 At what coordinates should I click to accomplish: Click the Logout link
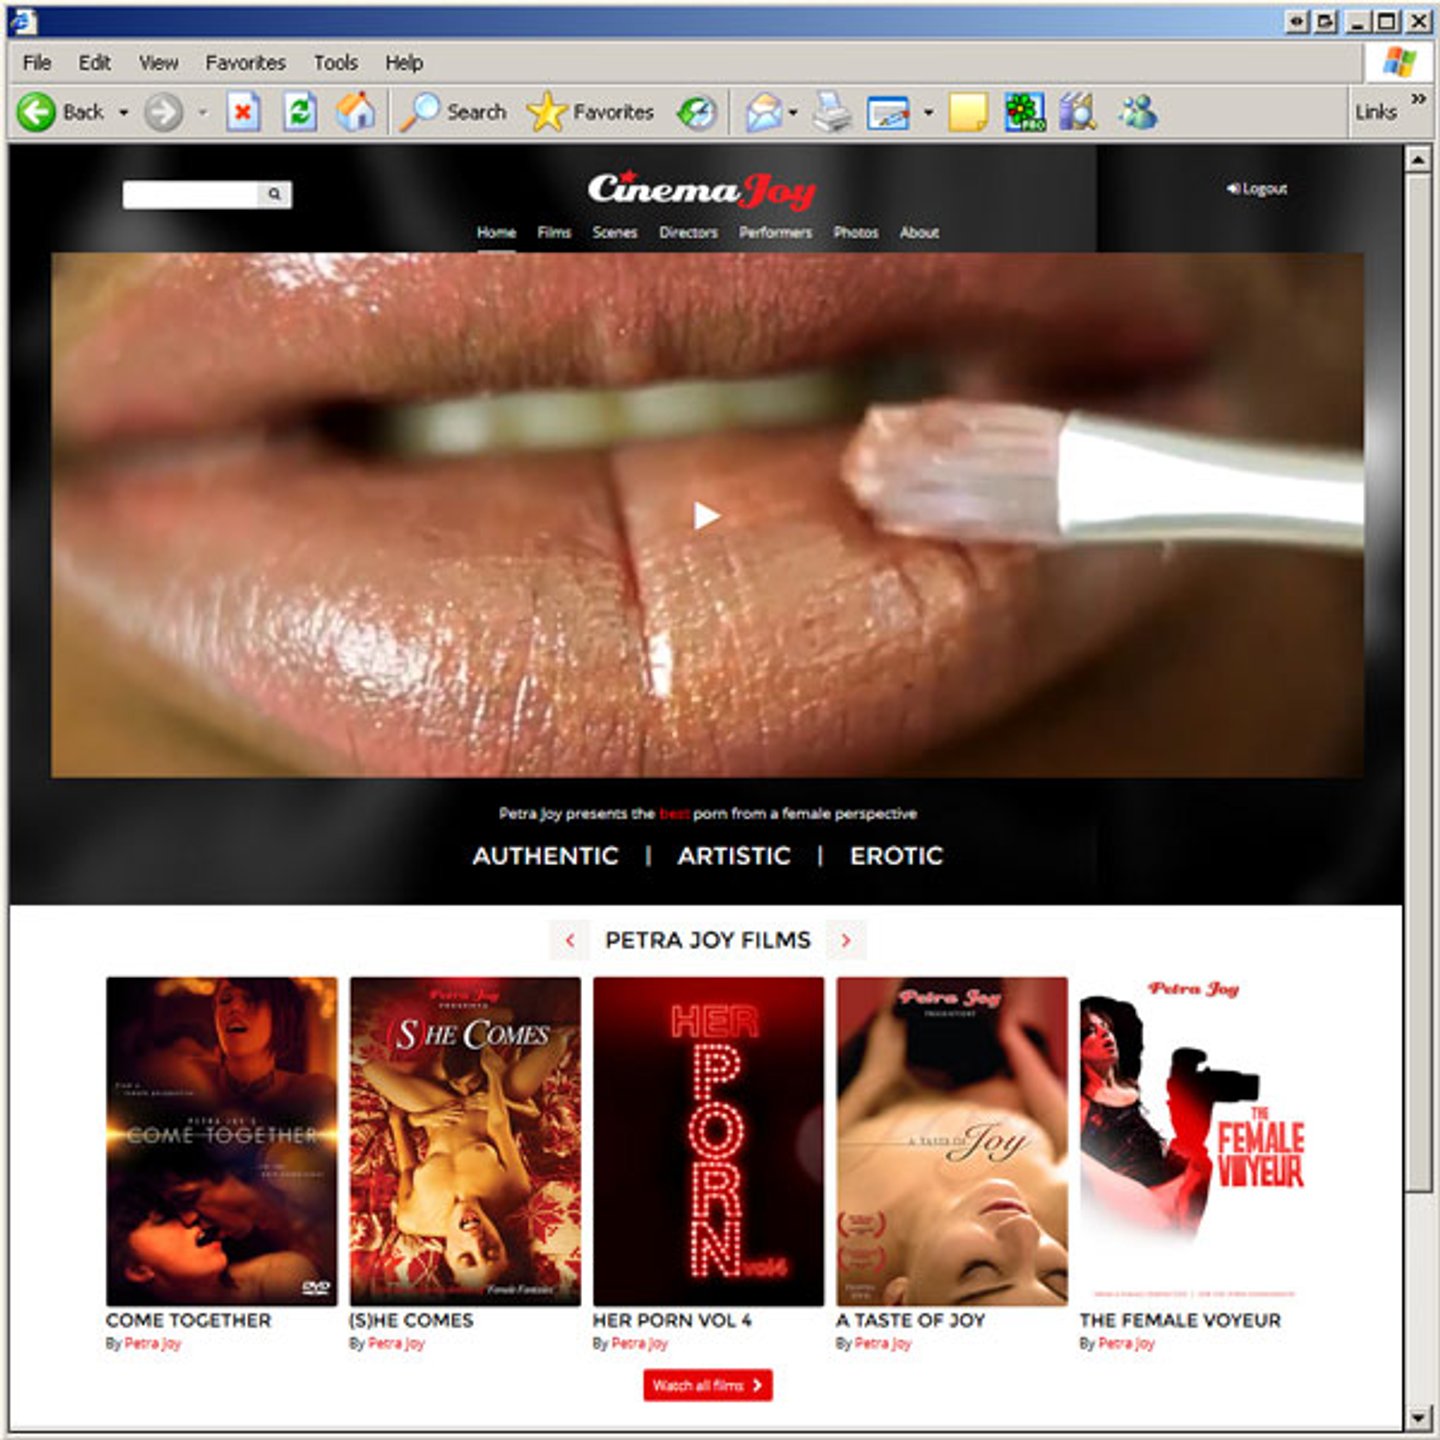pyautogui.click(x=1257, y=188)
